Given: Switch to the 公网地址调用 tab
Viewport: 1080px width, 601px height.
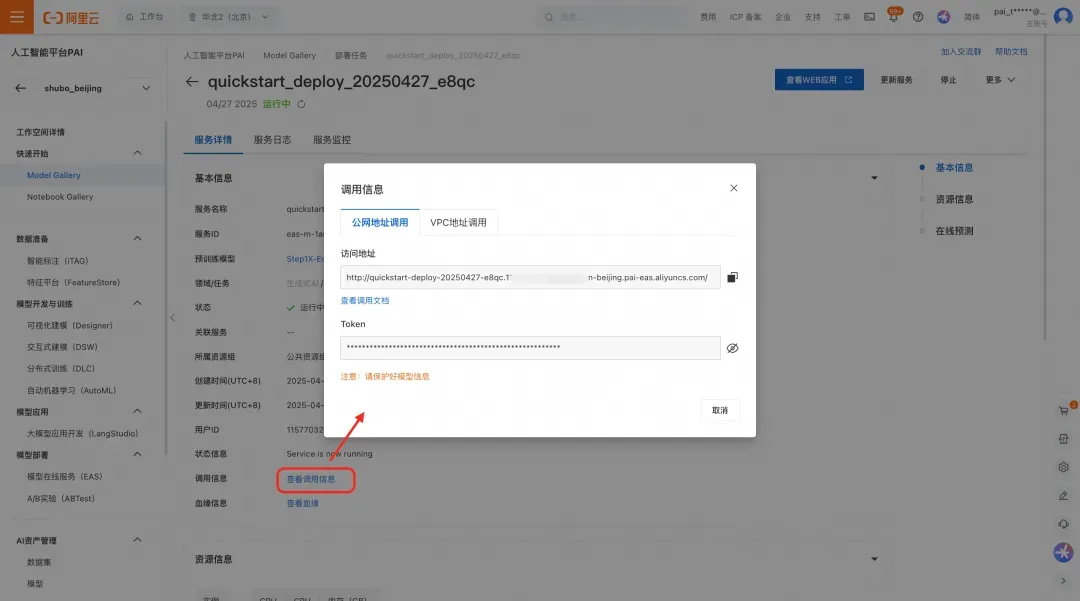Looking at the screenshot, I should [380, 222].
